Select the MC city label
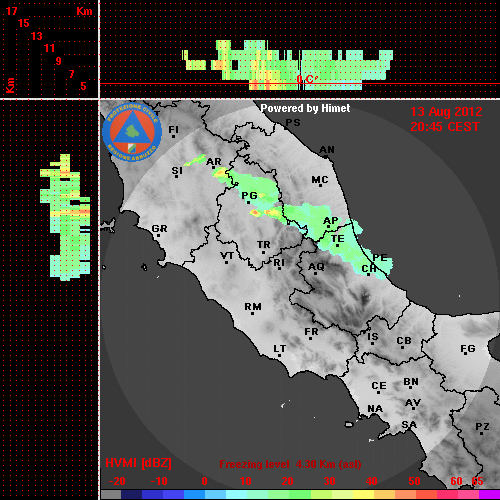 [320, 180]
